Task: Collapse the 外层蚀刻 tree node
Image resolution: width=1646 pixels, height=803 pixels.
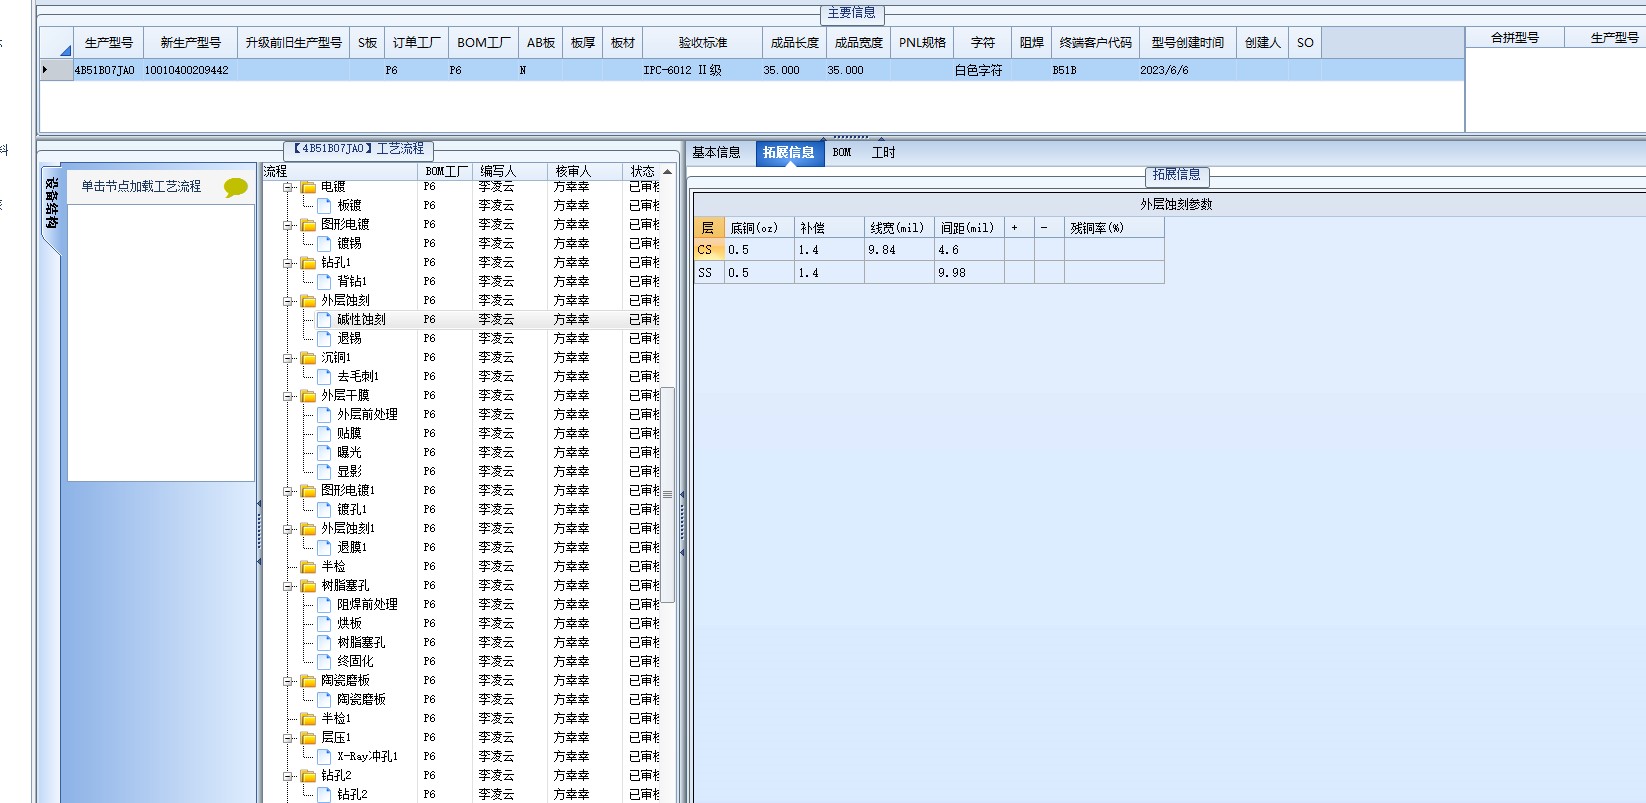Action: 288,301
